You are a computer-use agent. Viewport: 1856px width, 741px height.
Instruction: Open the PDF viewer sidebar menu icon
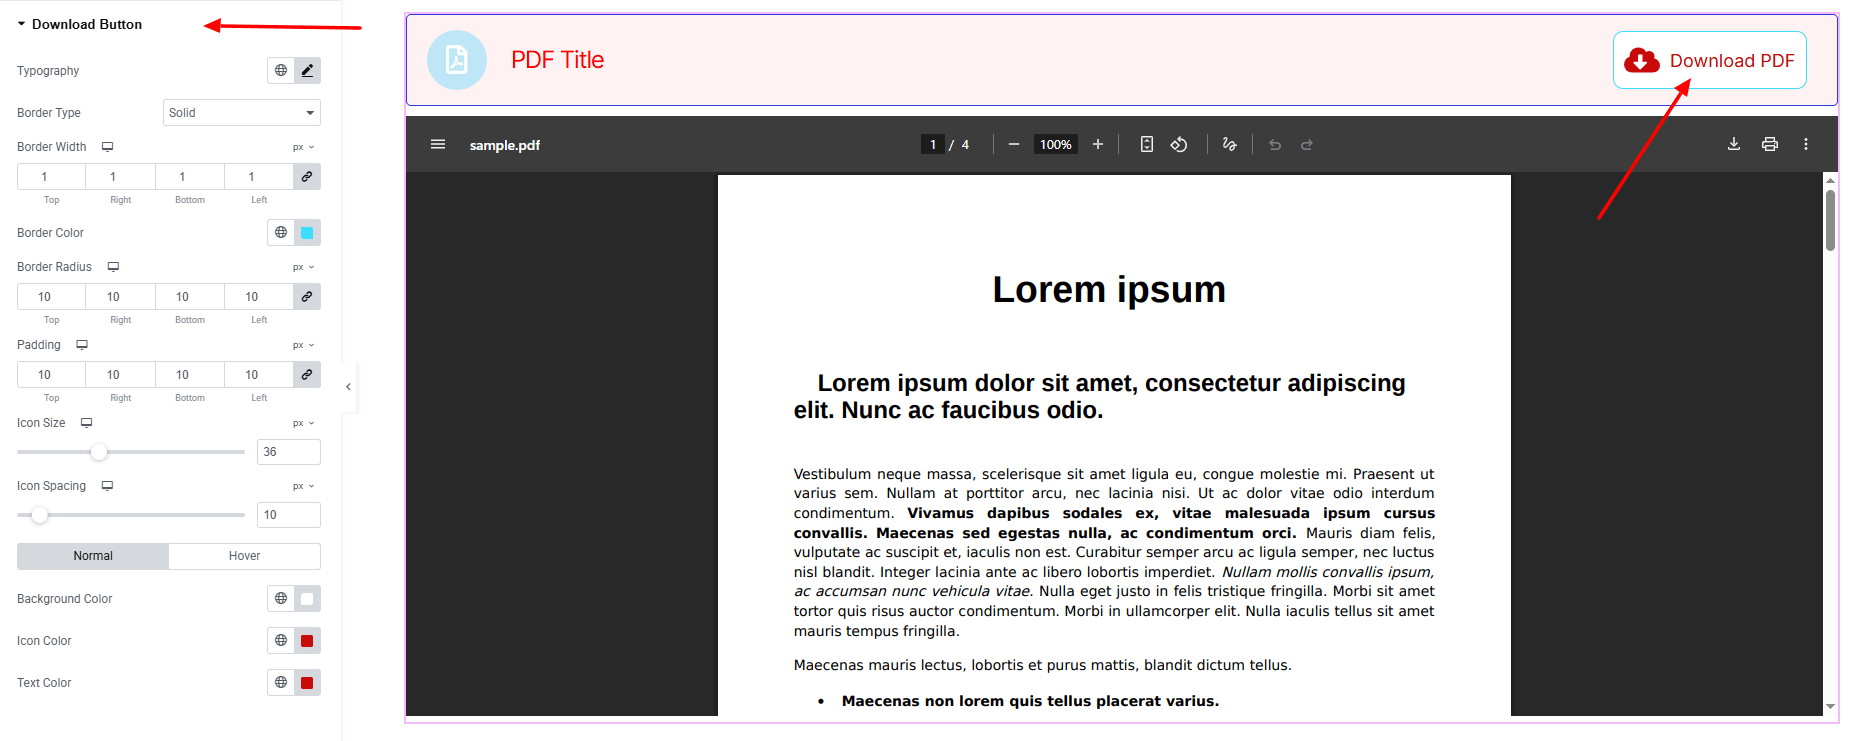(x=438, y=145)
